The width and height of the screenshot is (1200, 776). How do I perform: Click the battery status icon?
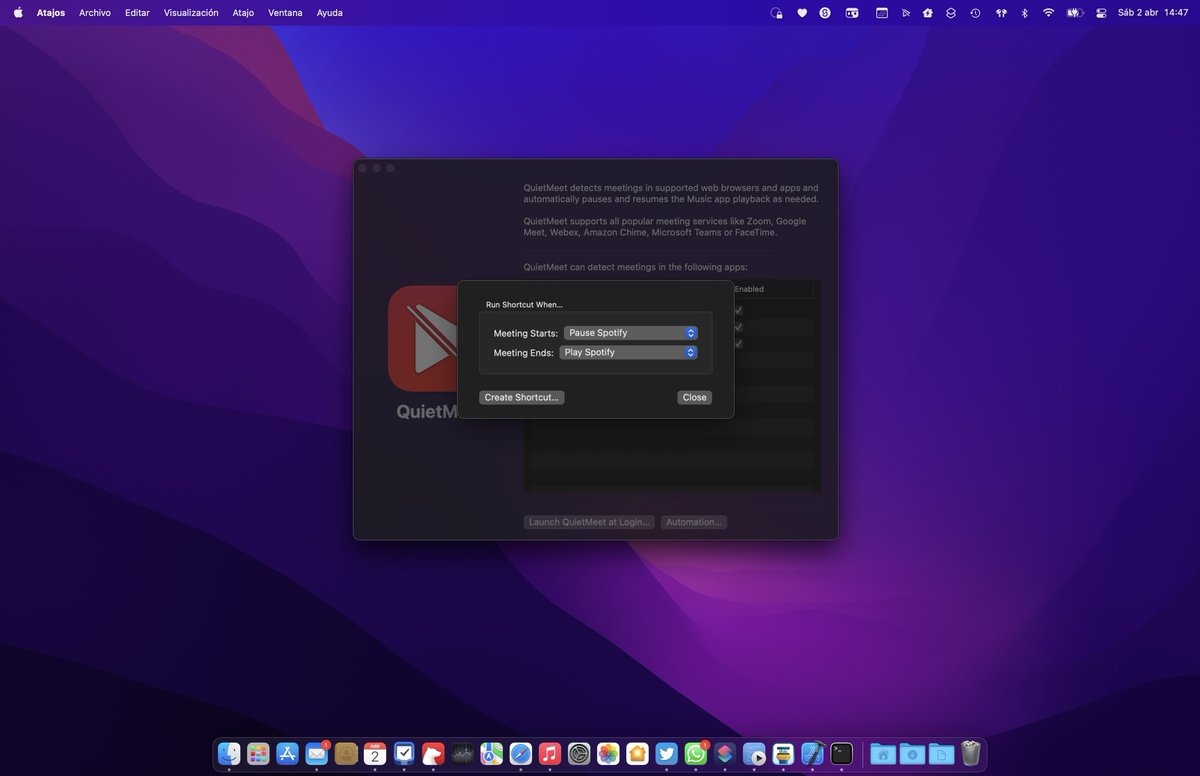1075,13
